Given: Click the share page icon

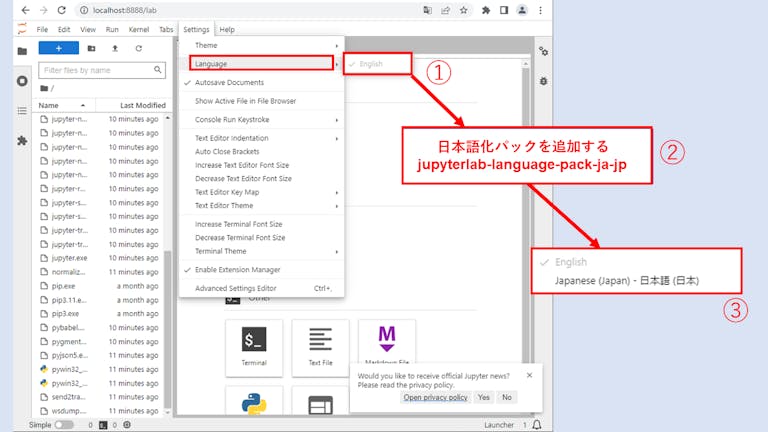Looking at the screenshot, I should [445, 10].
